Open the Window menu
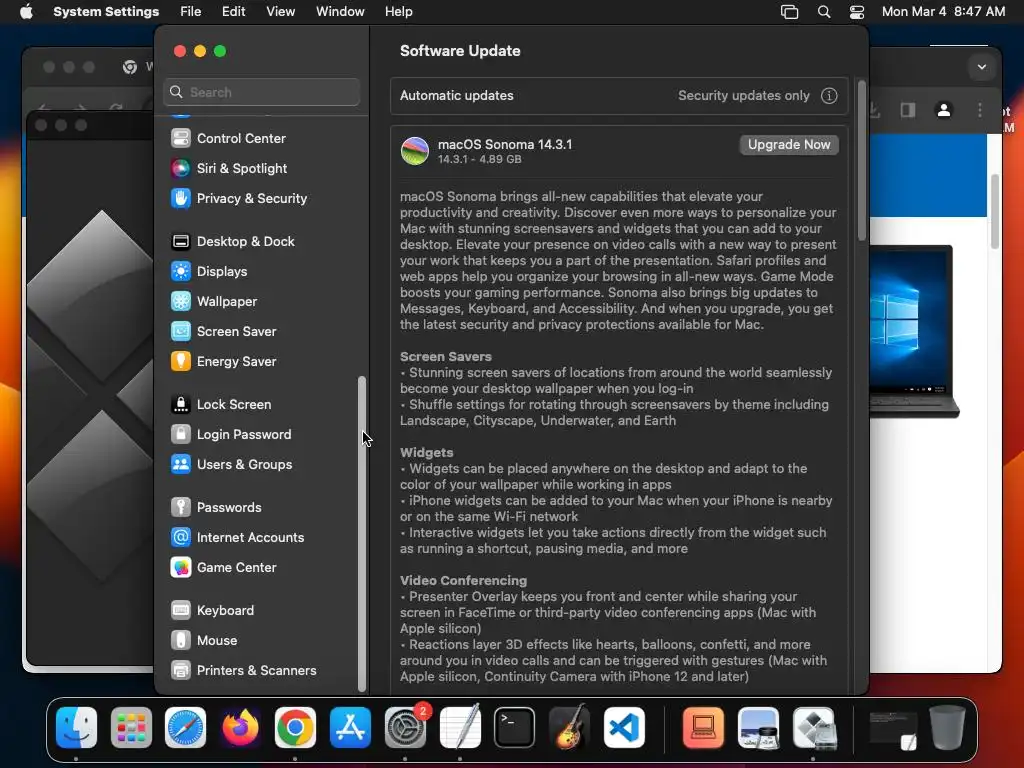 [x=340, y=12]
